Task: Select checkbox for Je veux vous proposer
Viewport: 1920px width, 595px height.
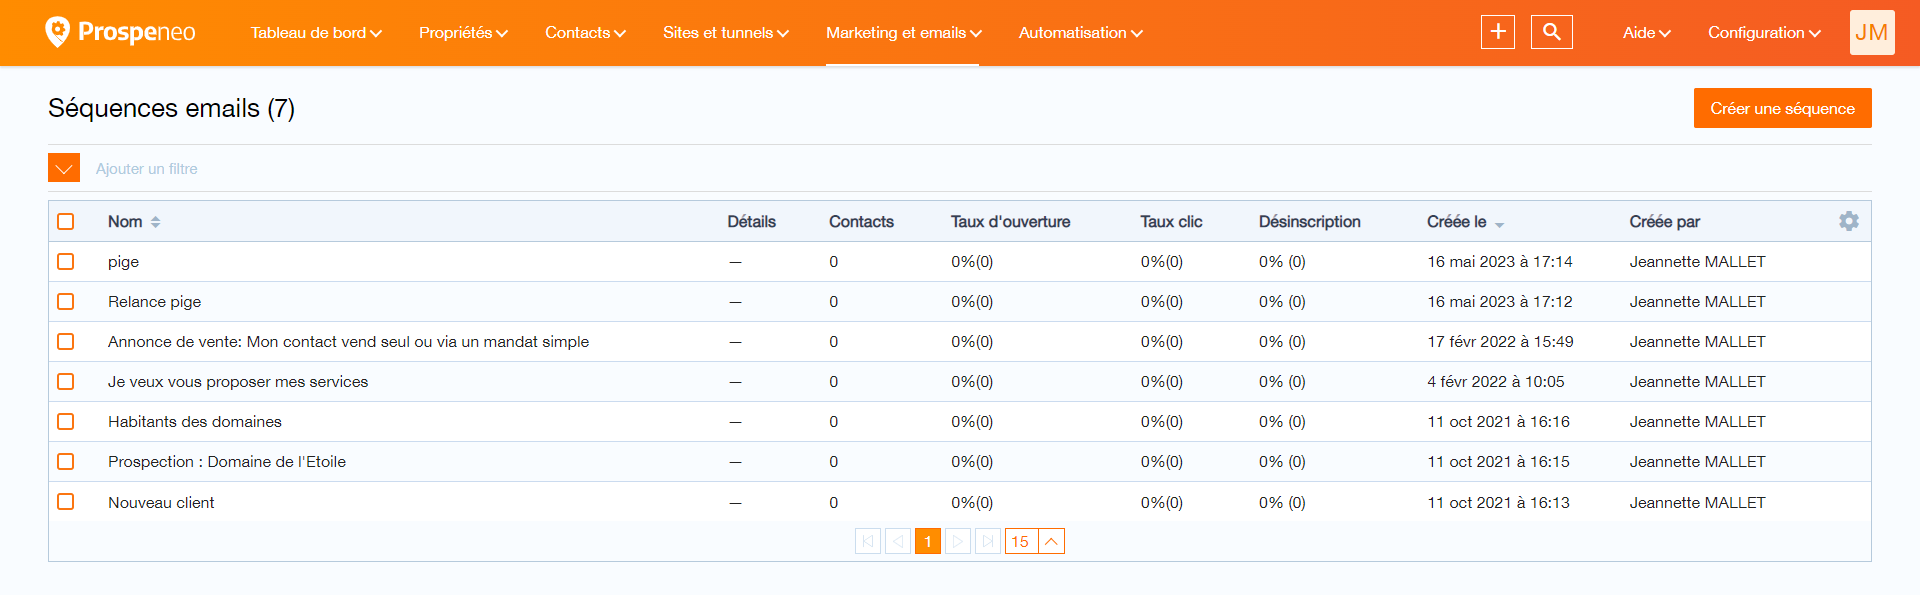Action: tap(66, 381)
